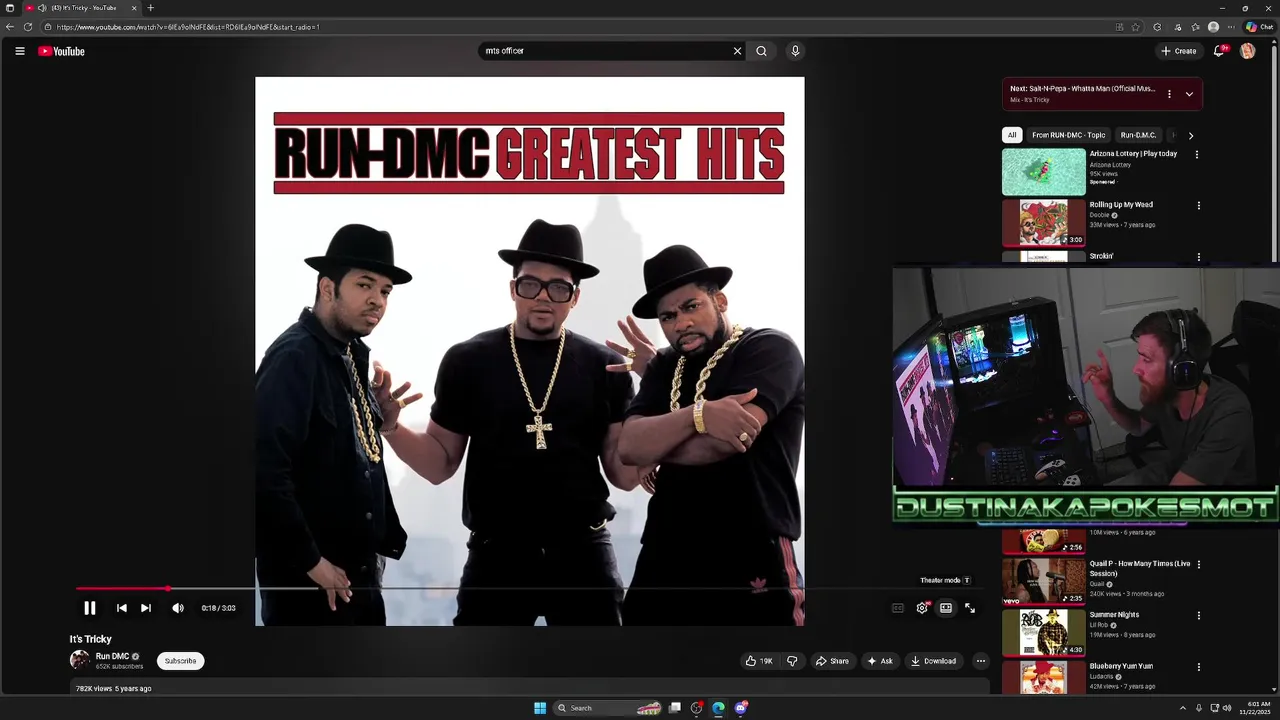Screen dimensions: 1280x720
Task: Subscribe to the Run DMC channel
Action: click(180, 661)
